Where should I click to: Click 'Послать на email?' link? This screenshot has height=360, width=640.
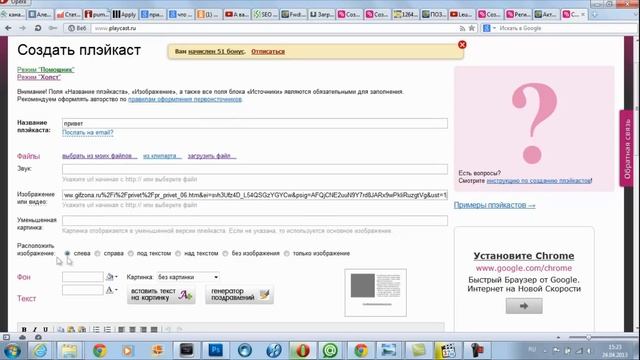tap(88, 133)
